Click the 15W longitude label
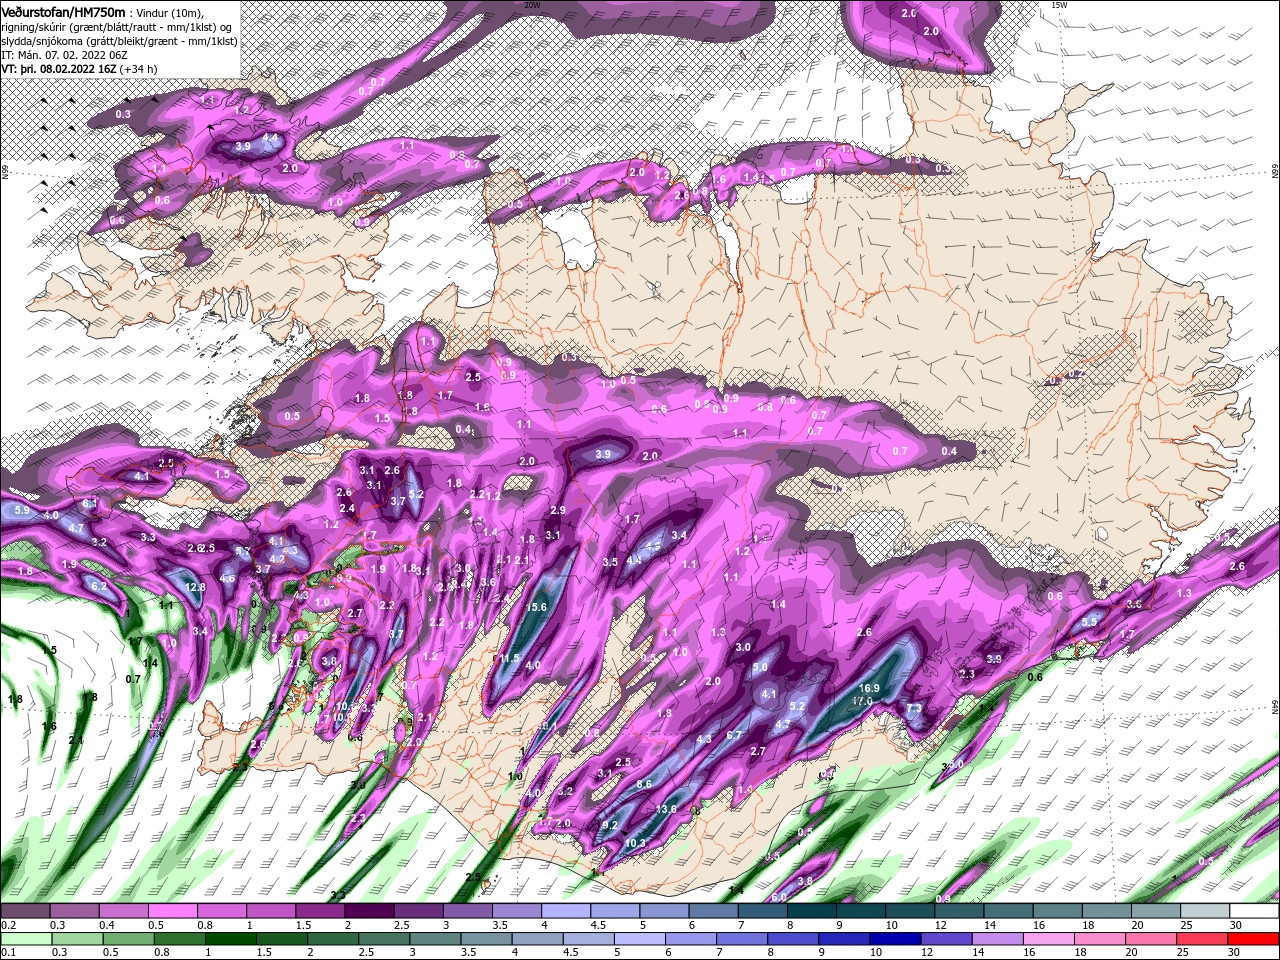 1059,5
